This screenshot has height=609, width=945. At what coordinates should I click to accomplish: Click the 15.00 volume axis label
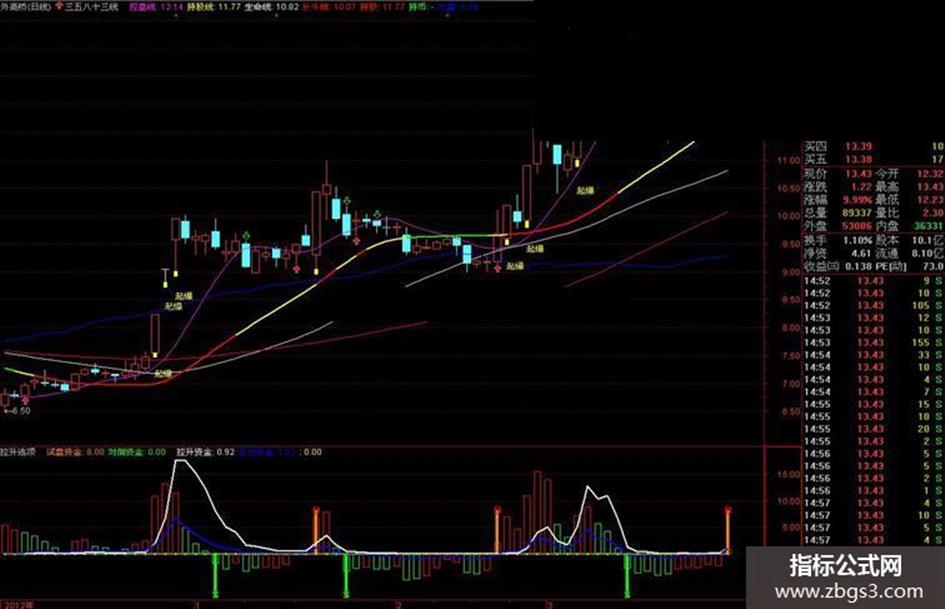click(789, 475)
